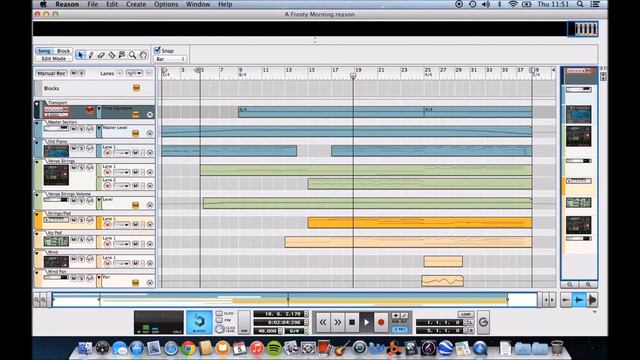Open the Options menu
The height and width of the screenshot is (360, 640).
pyautogui.click(x=166, y=4)
